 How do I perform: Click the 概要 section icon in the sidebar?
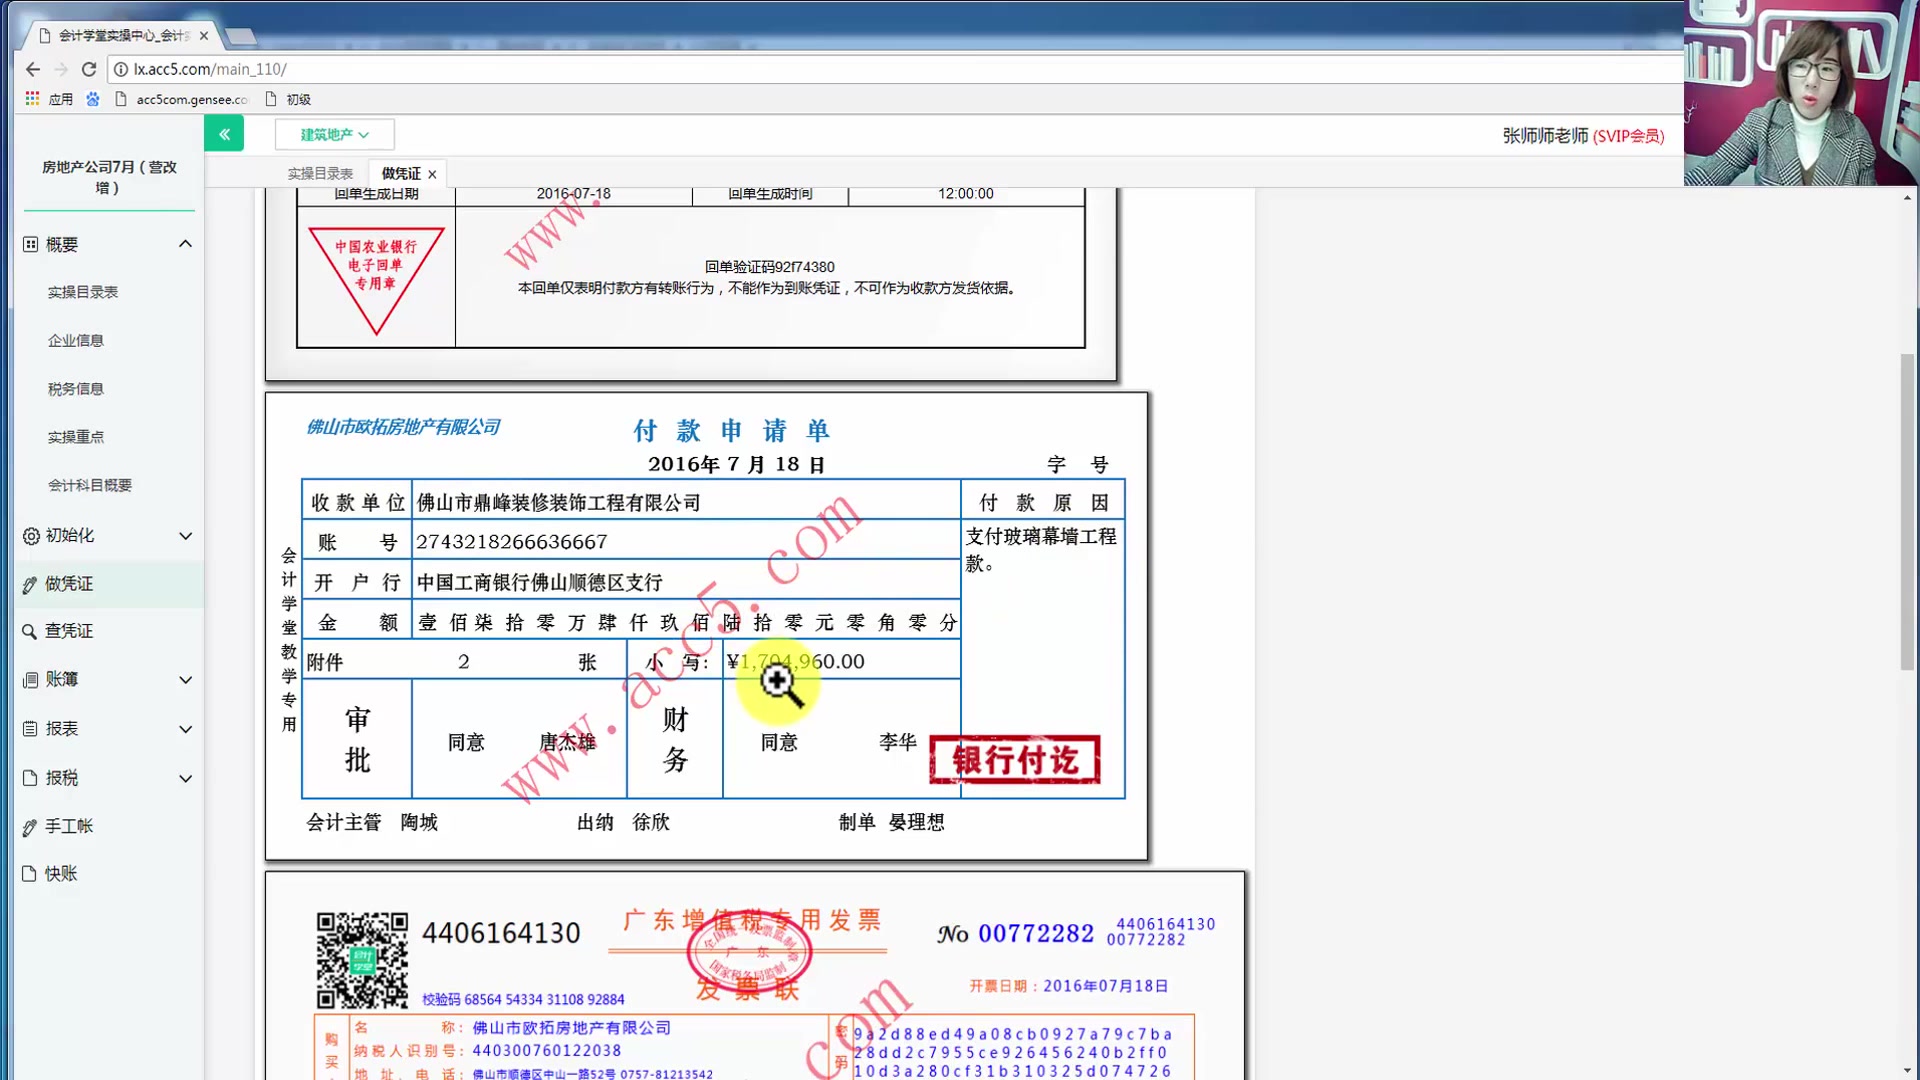31,244
